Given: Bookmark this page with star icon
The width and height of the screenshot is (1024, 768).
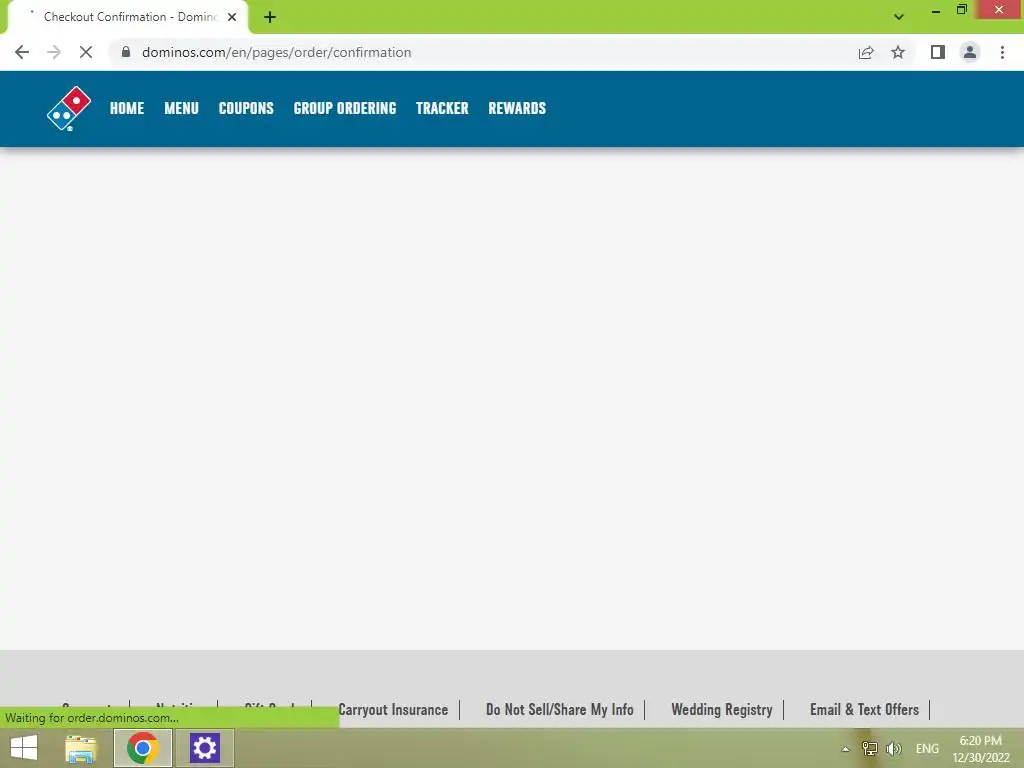Looking at the screenshot, I should tap(898, 52).
